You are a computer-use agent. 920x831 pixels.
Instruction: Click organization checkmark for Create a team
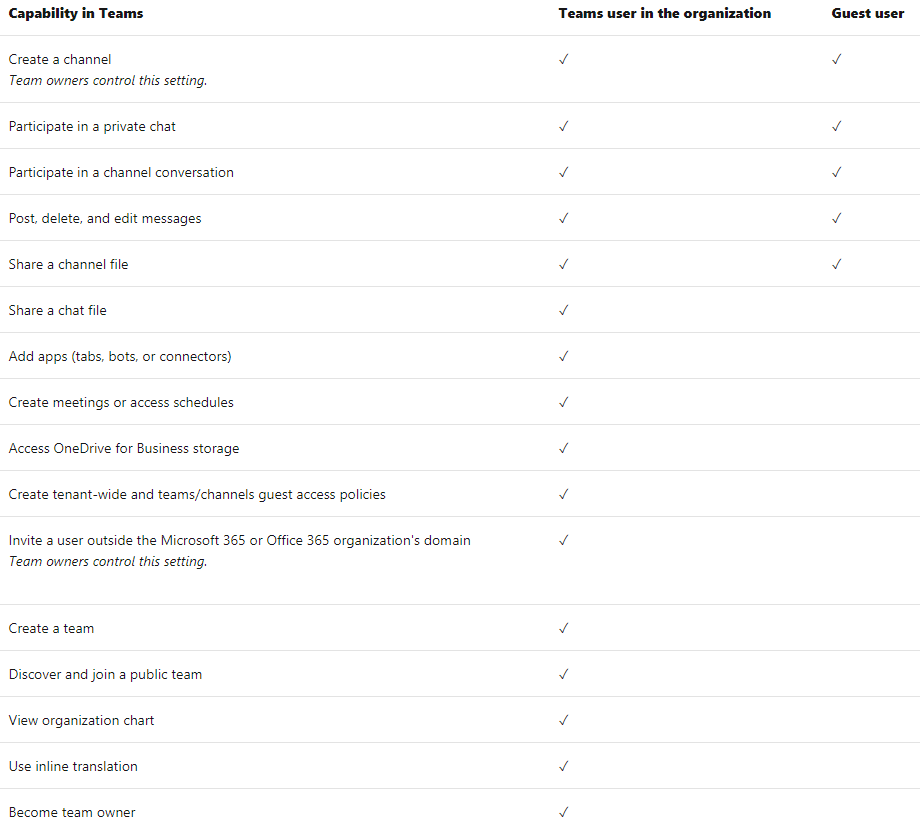click(x=564, y=628)
